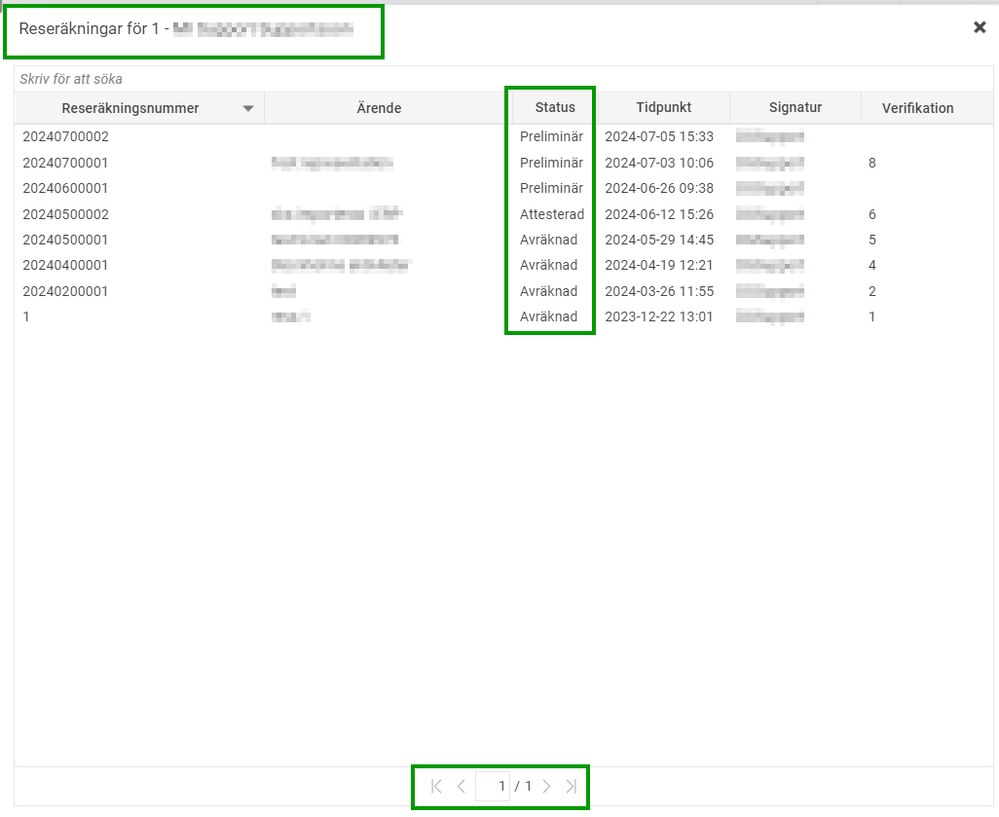The width and height of the screenshot is (999, 817).
Task: Sort by the Ärende column header
Action: pos(378,108)
